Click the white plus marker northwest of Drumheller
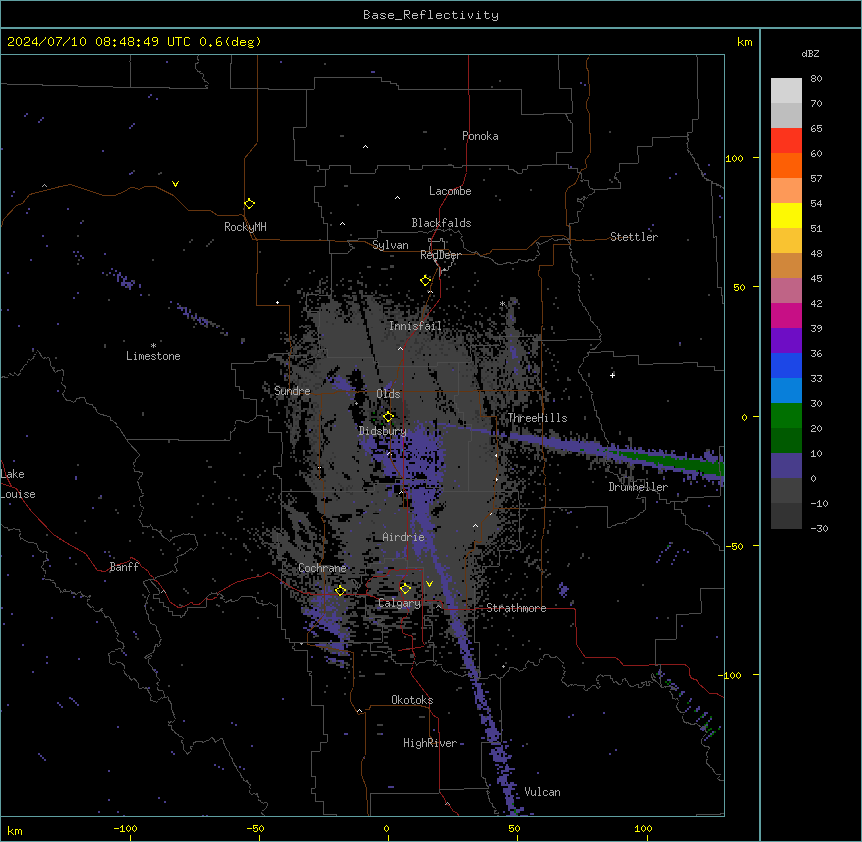The width and height of the screenshot is (862, 842). (x=612, y=375)
